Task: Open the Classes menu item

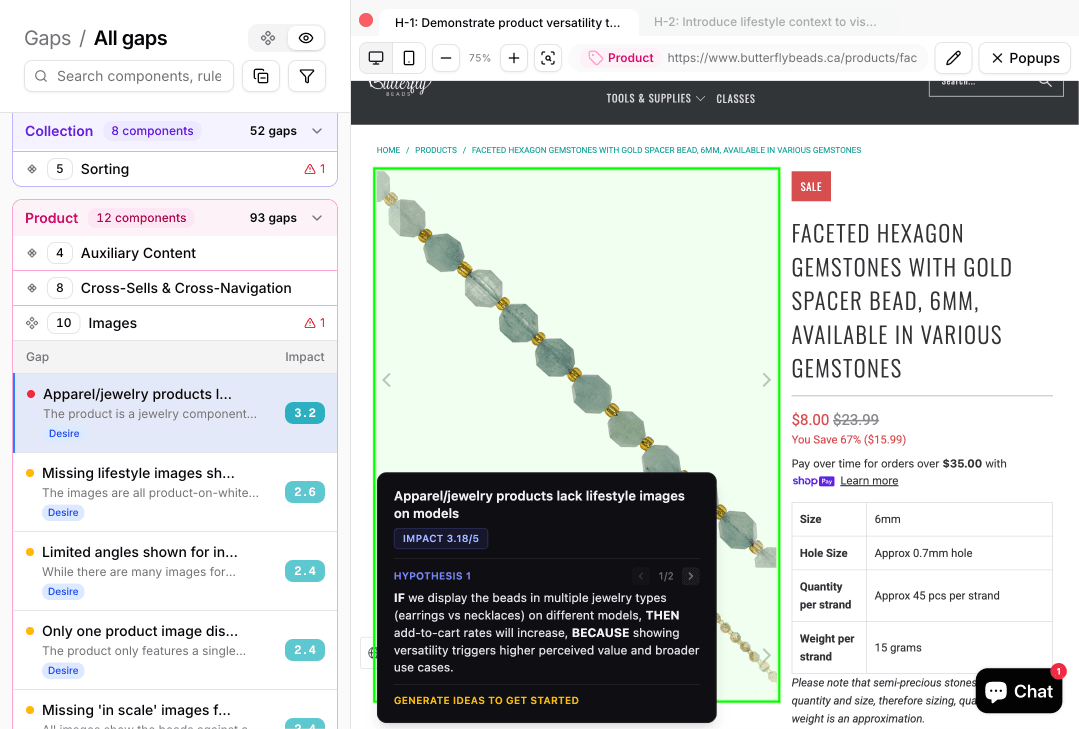Action: [x=736, y=98]
